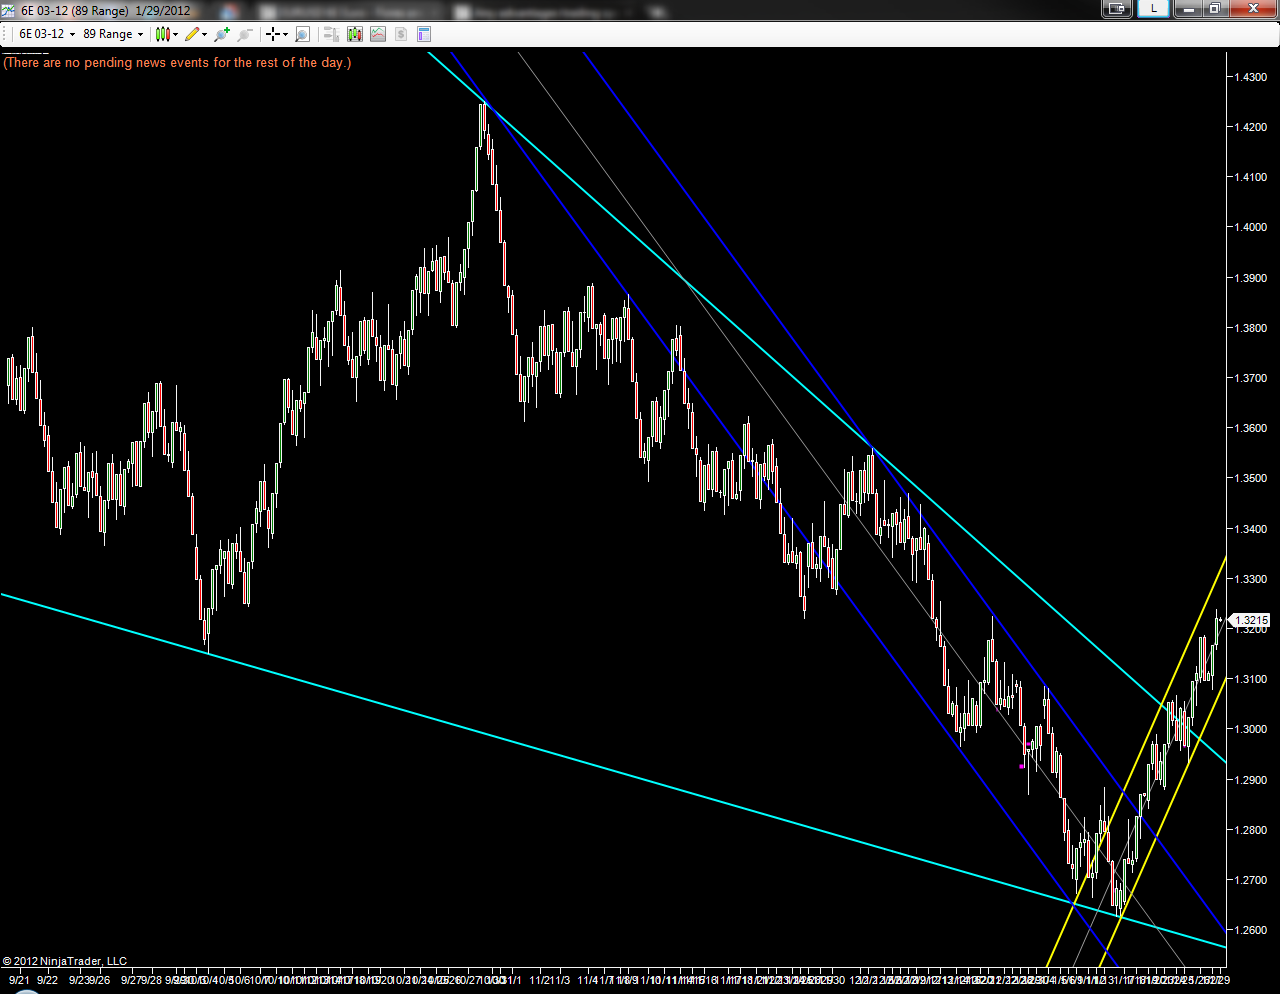The image size is (1280, 994).
Task: Click the 1.3000 price axis label
Action: [x=1251, y=729]
